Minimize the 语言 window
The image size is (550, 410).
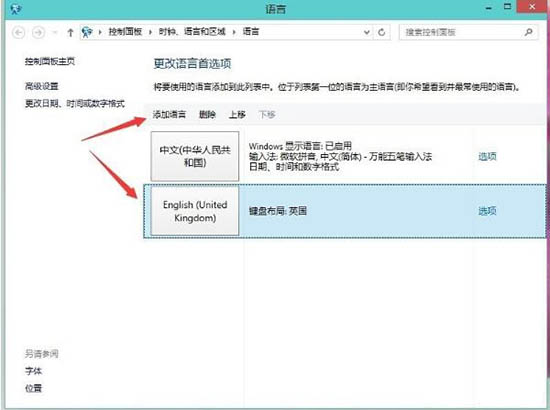(489, 7)
